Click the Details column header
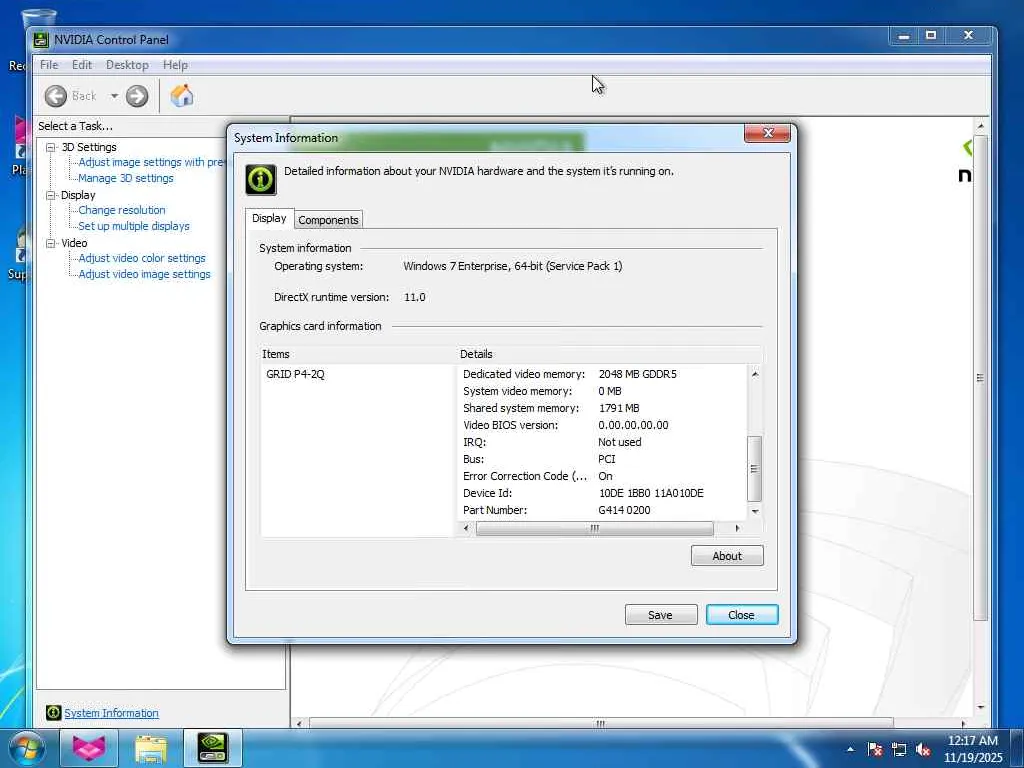Screen dimensions: 1024x768 pyautogui.click(x=609, y=354)
